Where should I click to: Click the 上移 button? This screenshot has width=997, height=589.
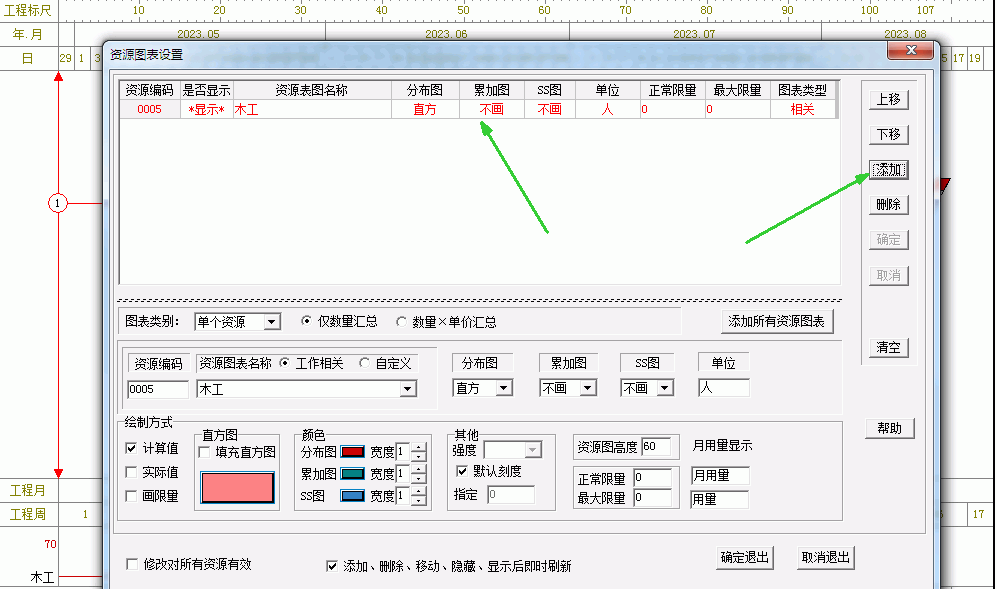pyautogui.click(x=888, y=99)
